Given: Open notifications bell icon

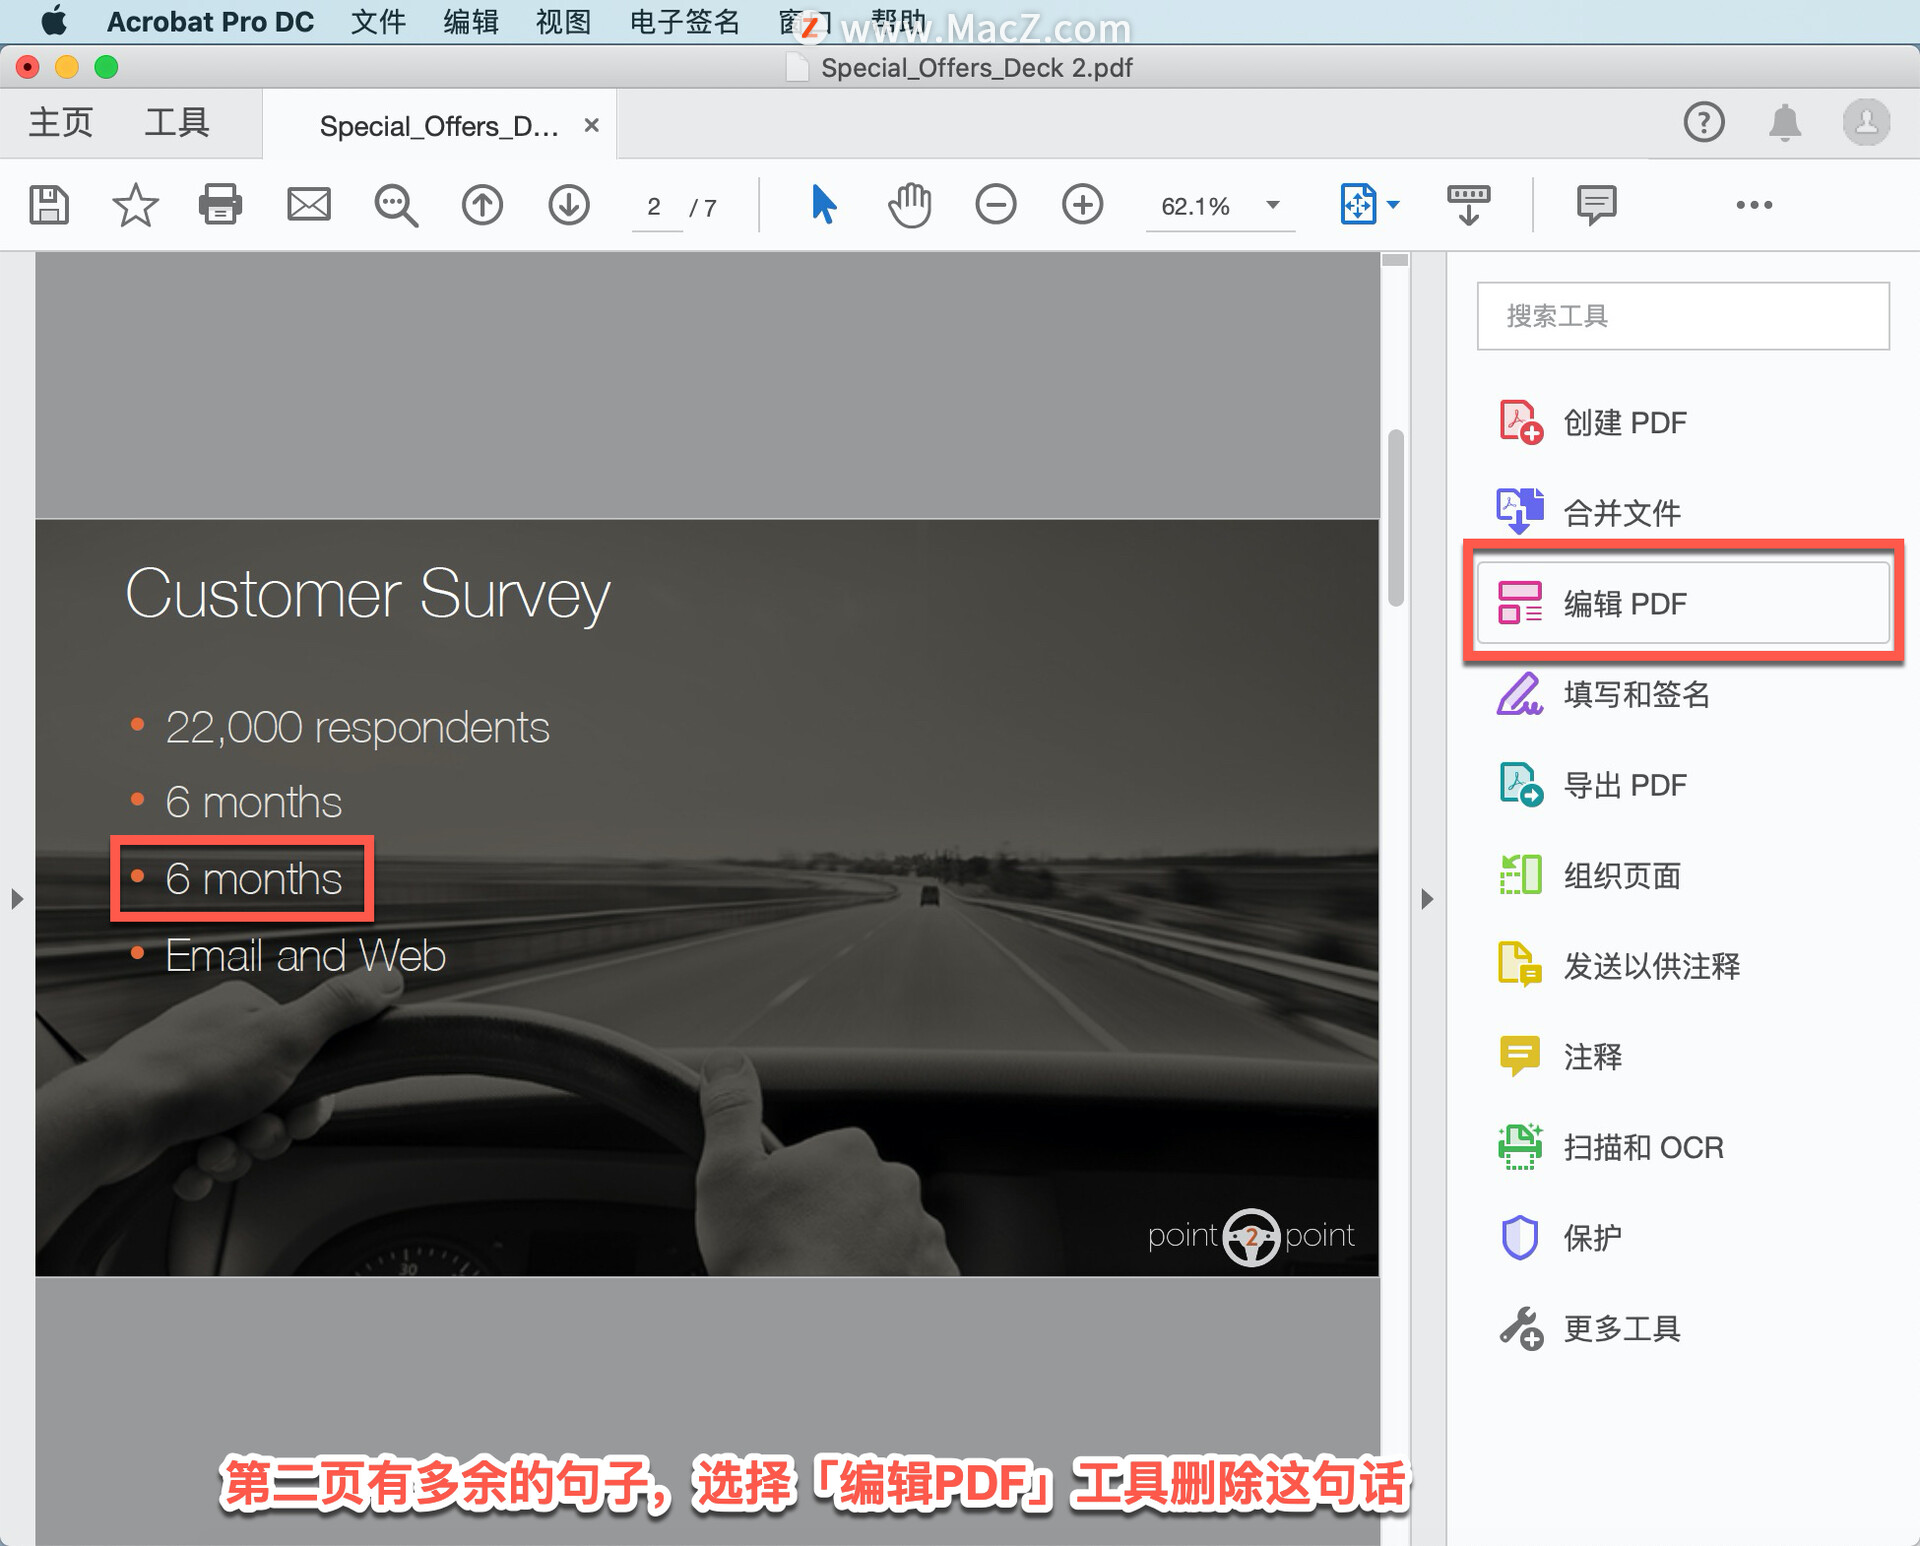Looking at the screenshot, I should coord(1784,123).
